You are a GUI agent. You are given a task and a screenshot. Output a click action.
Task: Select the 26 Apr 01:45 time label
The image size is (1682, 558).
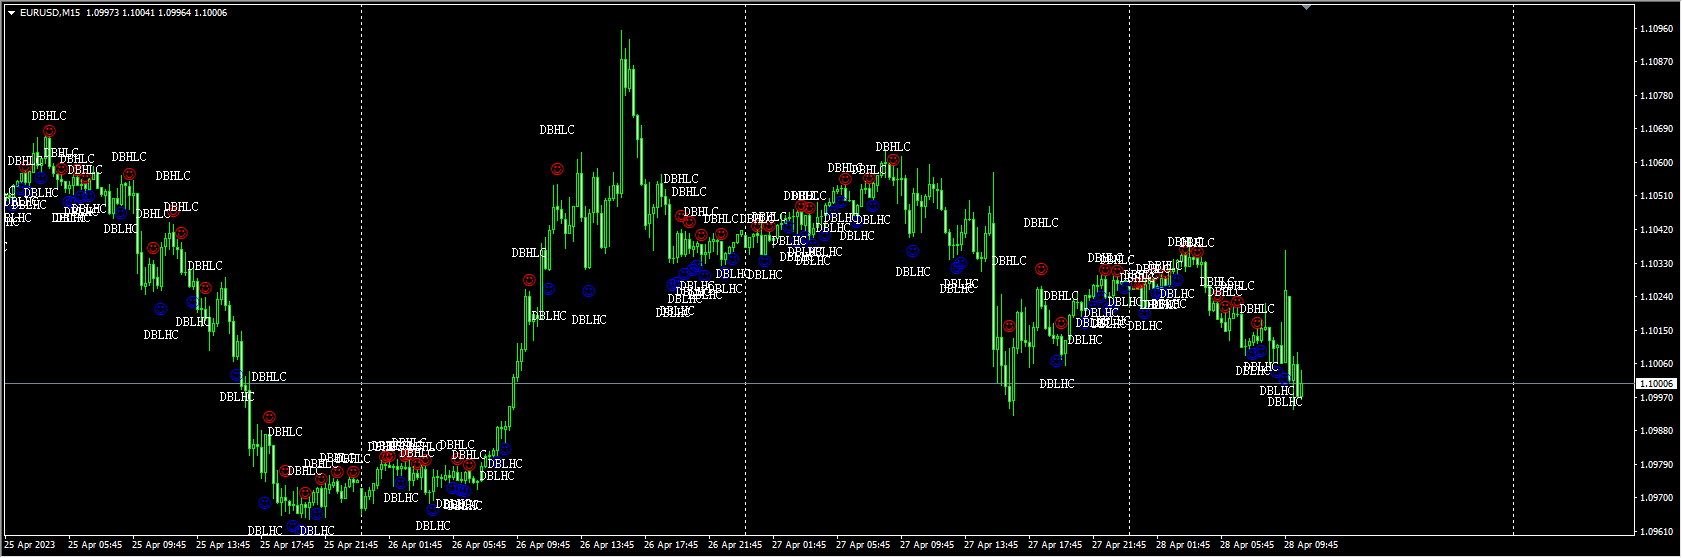(415, 545)
